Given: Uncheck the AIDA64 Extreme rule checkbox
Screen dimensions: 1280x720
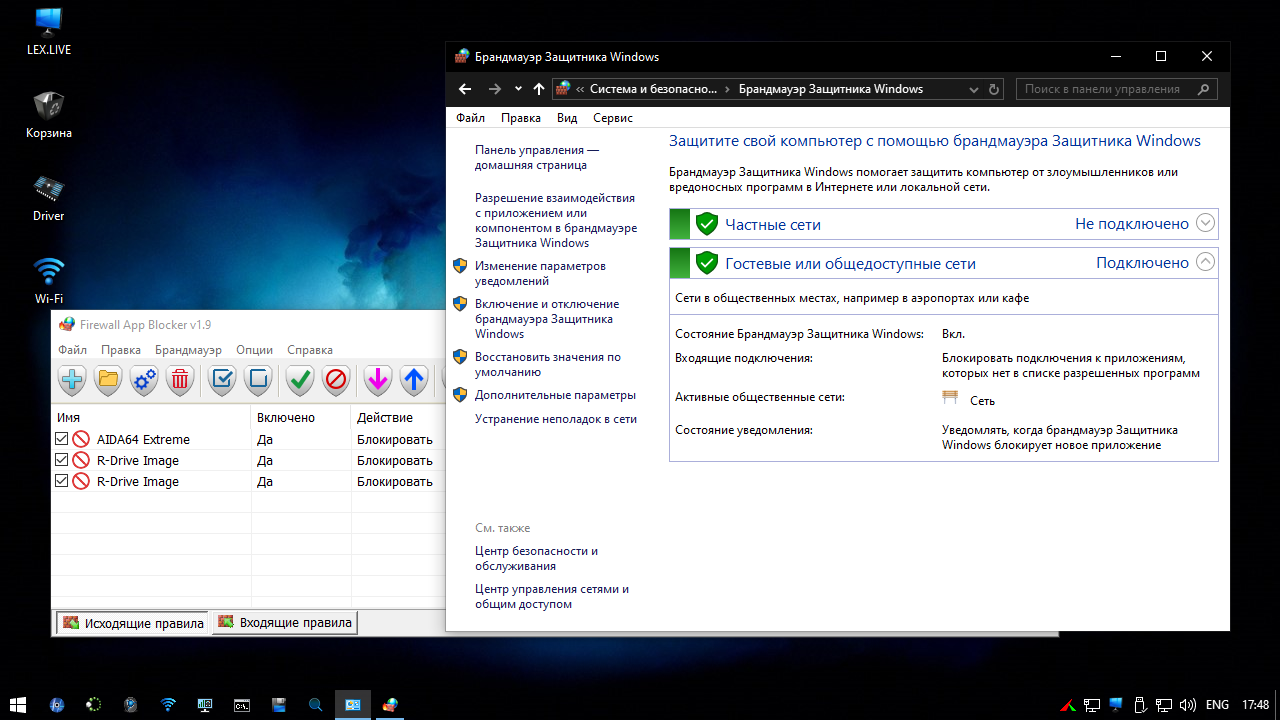Looking at the screenshot, I should click(x=62, y=439).
